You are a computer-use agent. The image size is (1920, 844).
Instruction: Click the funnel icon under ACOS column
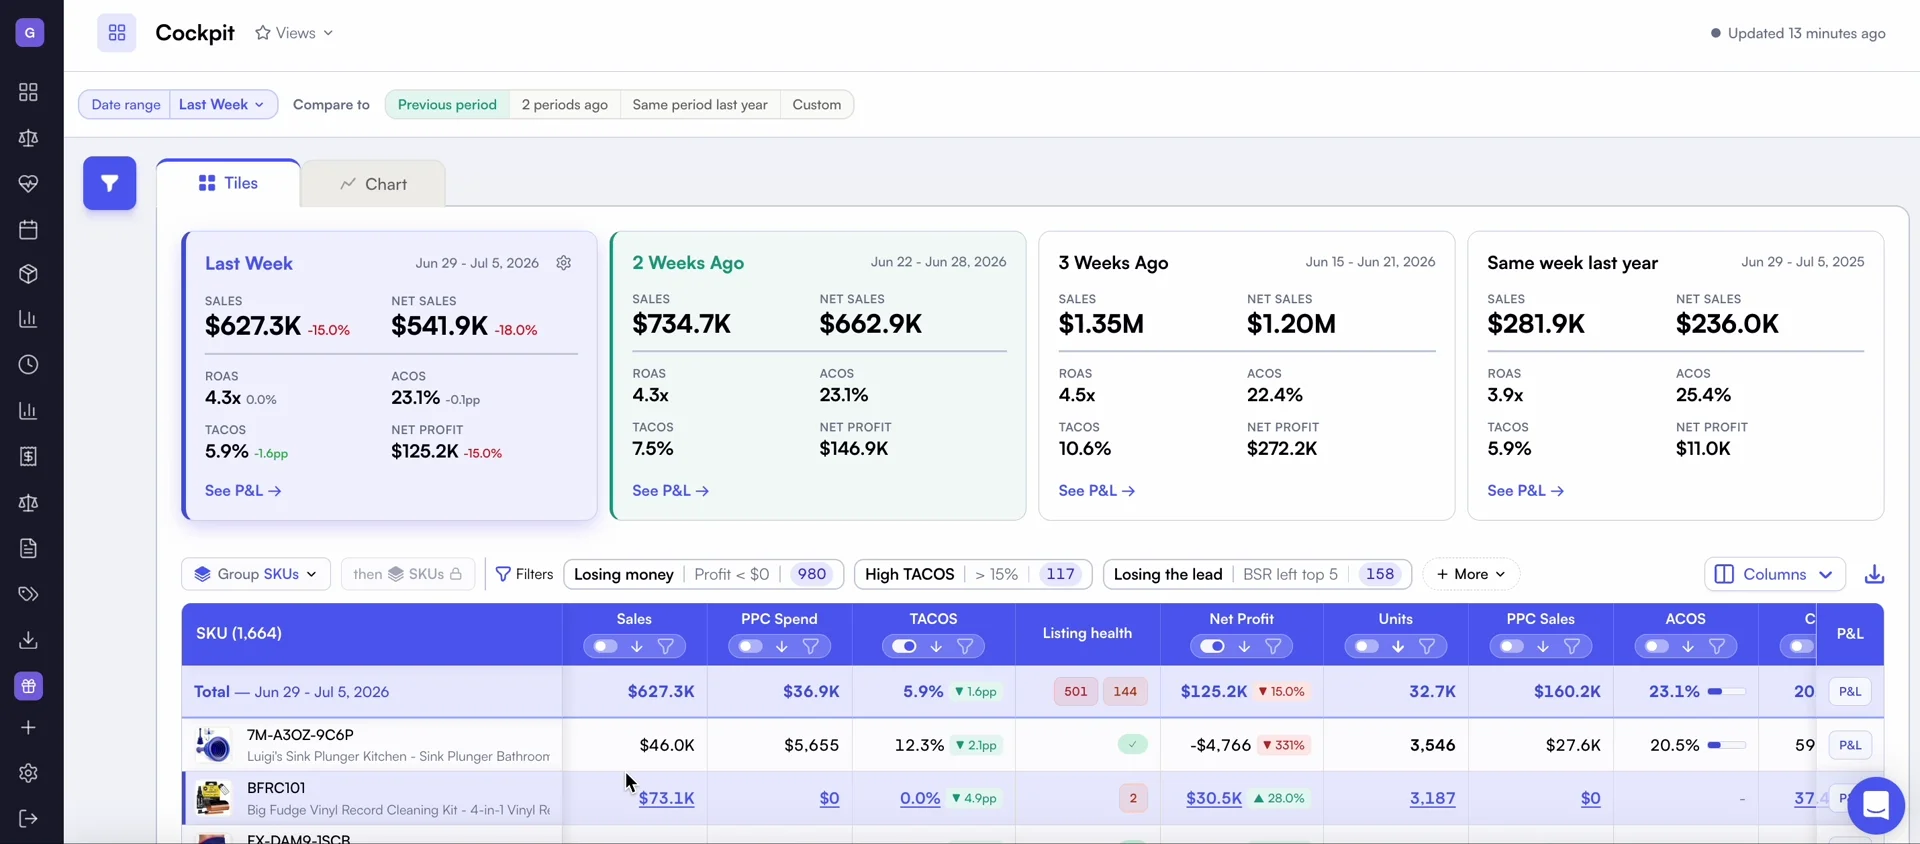click(x=1717, y=647)
